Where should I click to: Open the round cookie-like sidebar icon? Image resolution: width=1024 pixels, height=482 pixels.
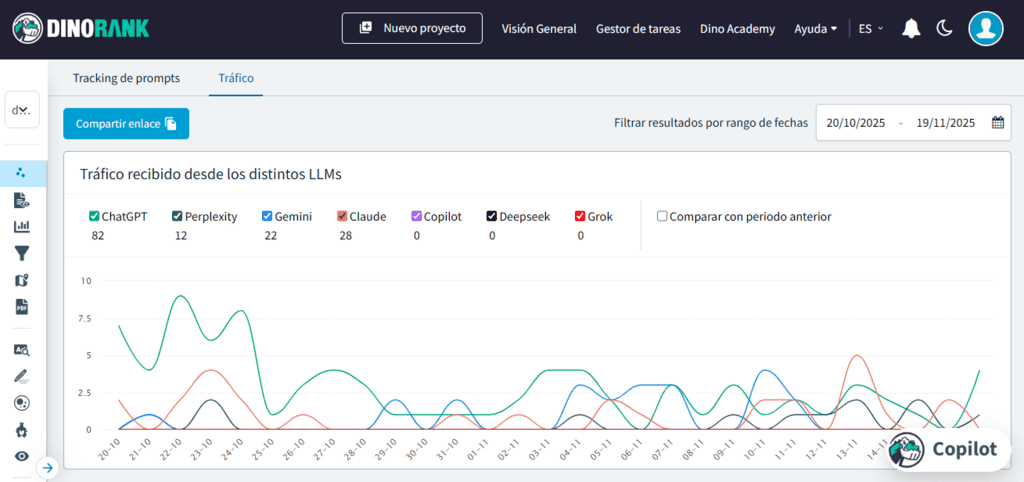point(22,403)
